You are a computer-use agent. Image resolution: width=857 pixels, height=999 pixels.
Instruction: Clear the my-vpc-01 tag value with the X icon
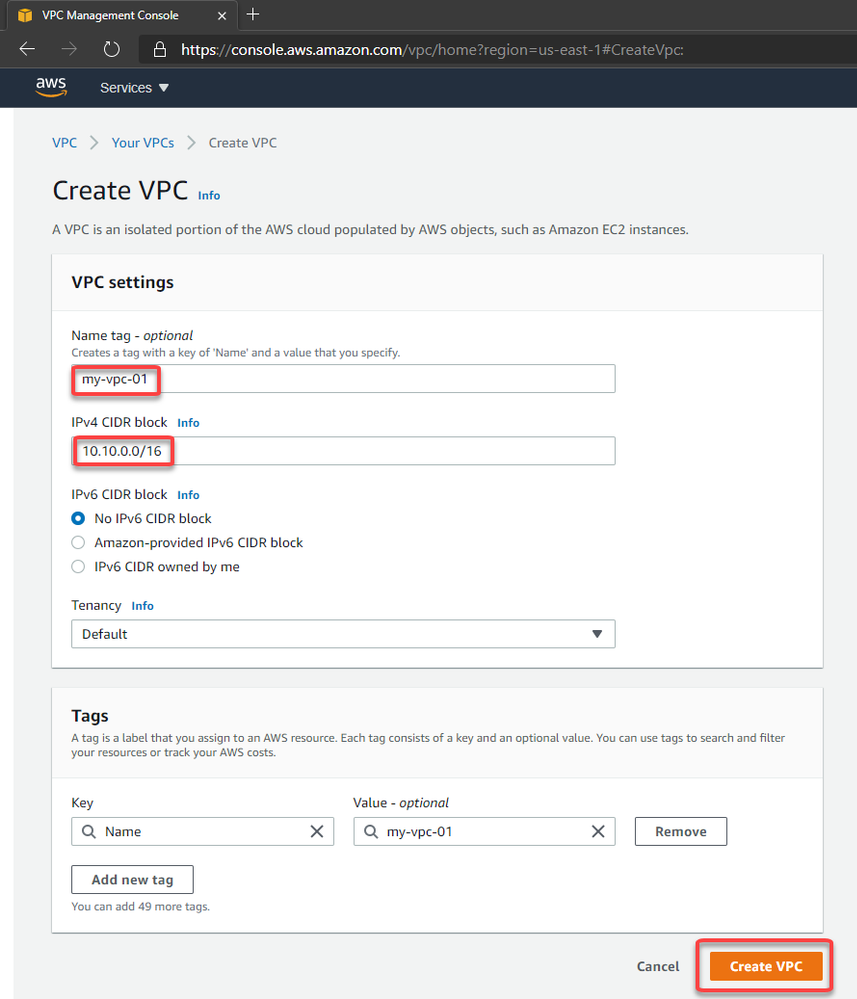pyautogui.click(x=598, y=831)
